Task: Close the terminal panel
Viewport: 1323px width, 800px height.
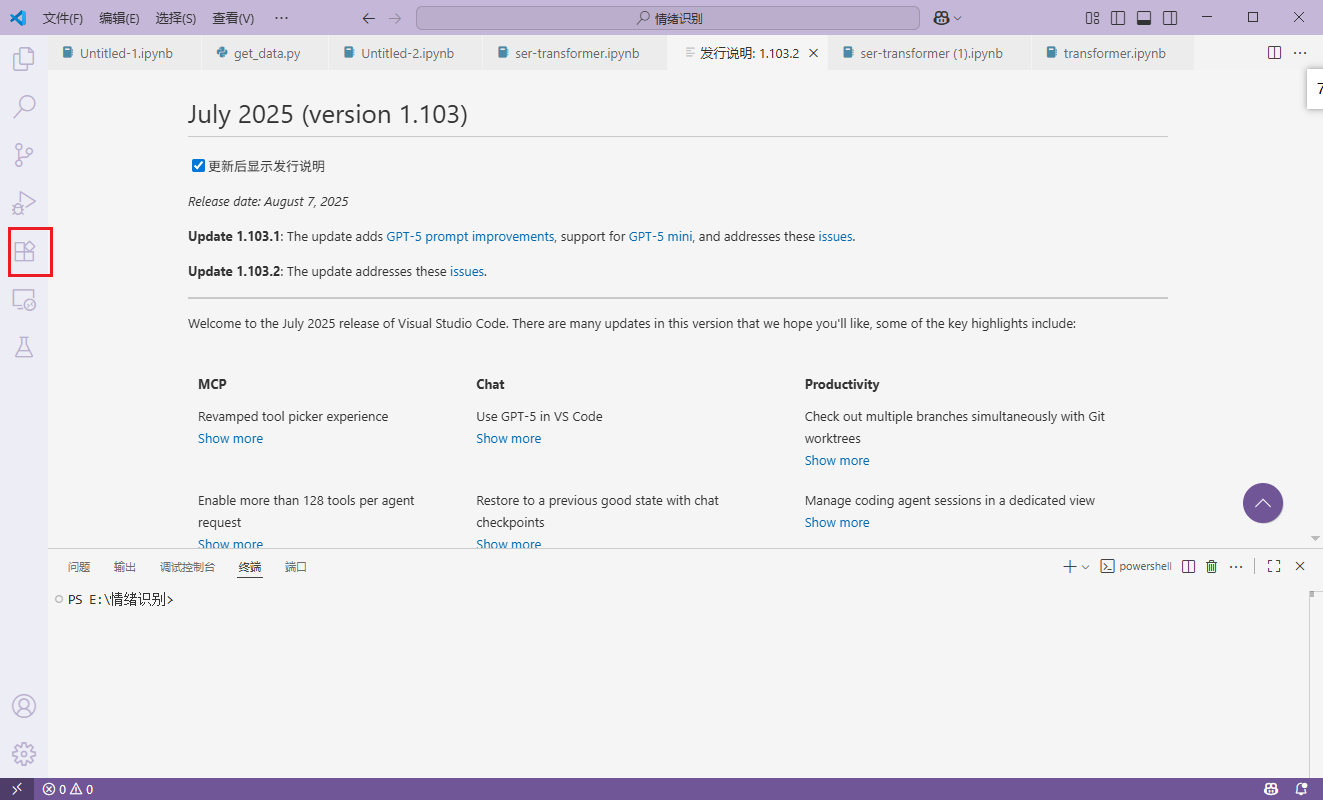Action: [1300, 566]
